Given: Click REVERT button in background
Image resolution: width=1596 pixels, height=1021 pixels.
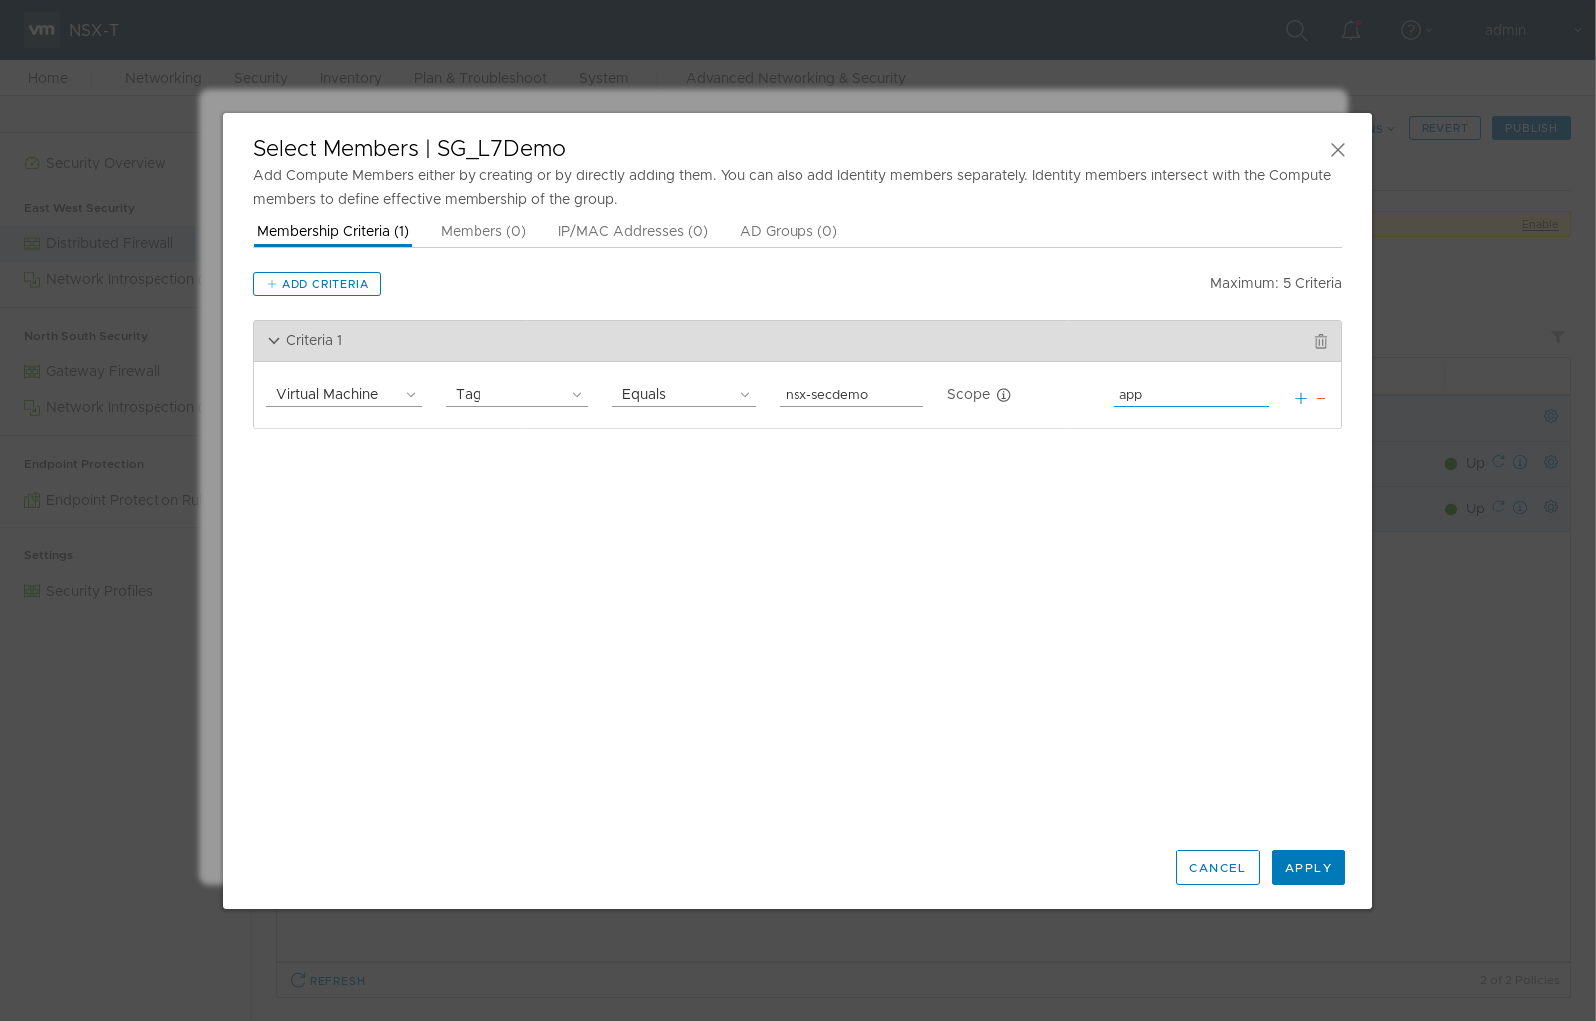Looking at the screenshot, I should coord(1444,128).
